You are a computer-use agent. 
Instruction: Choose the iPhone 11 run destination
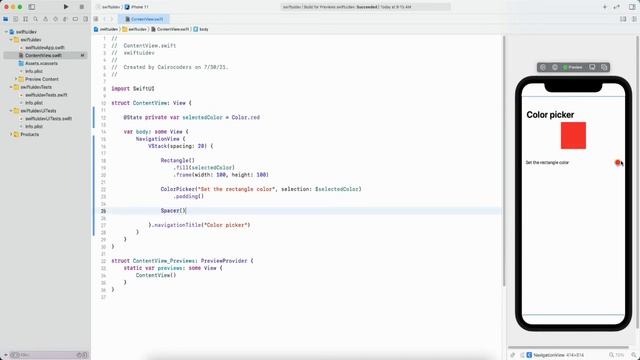[x=137, y=7]
